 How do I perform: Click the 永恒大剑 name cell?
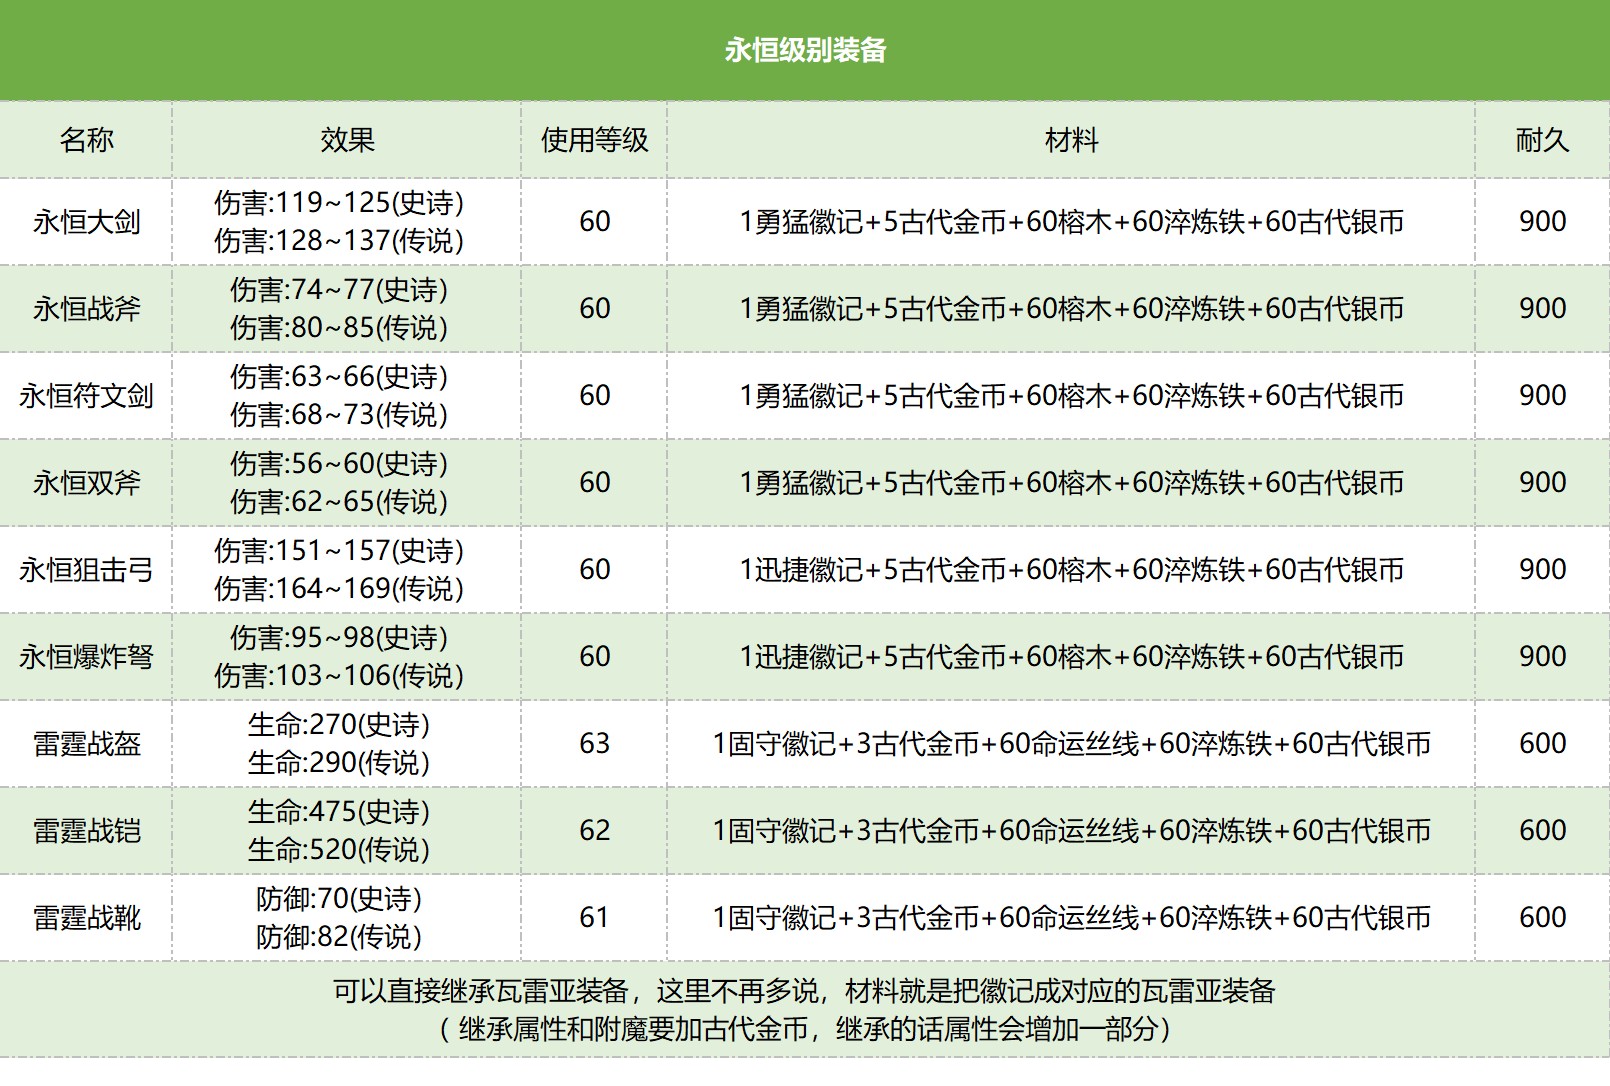pos(86,222)
